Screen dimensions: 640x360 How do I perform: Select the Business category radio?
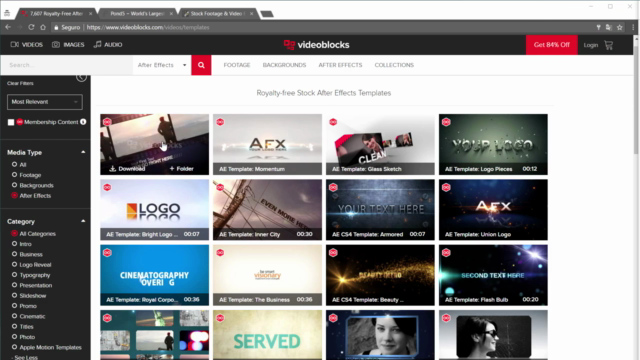(x=14, y=254)
